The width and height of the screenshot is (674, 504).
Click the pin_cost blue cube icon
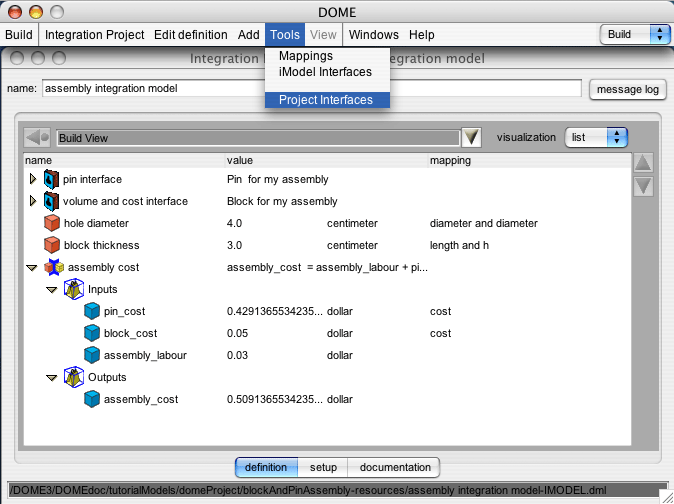[x=92, y=311]
